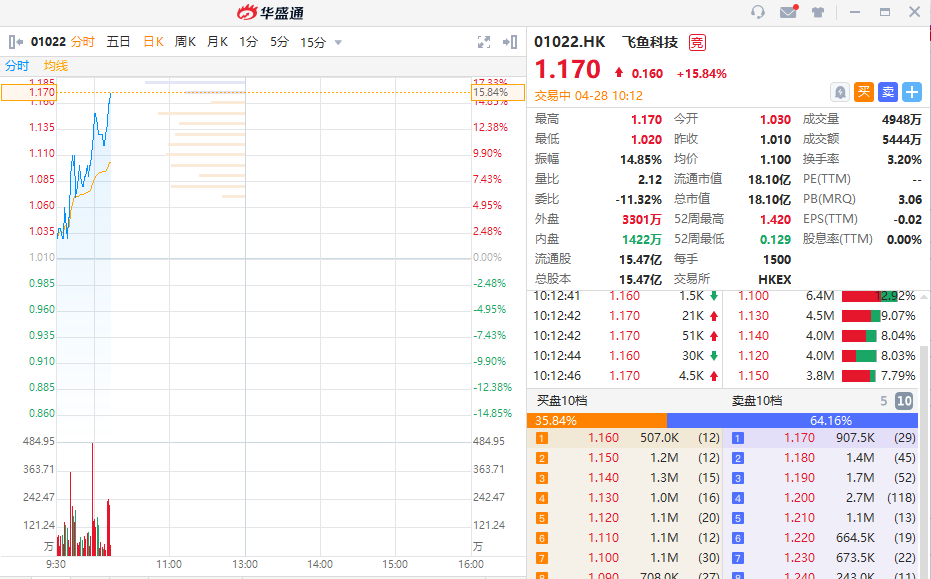This screenshot has height=579, width=931.
Task: Click bid level 6 price 1.110
Action: click(603, 538)
